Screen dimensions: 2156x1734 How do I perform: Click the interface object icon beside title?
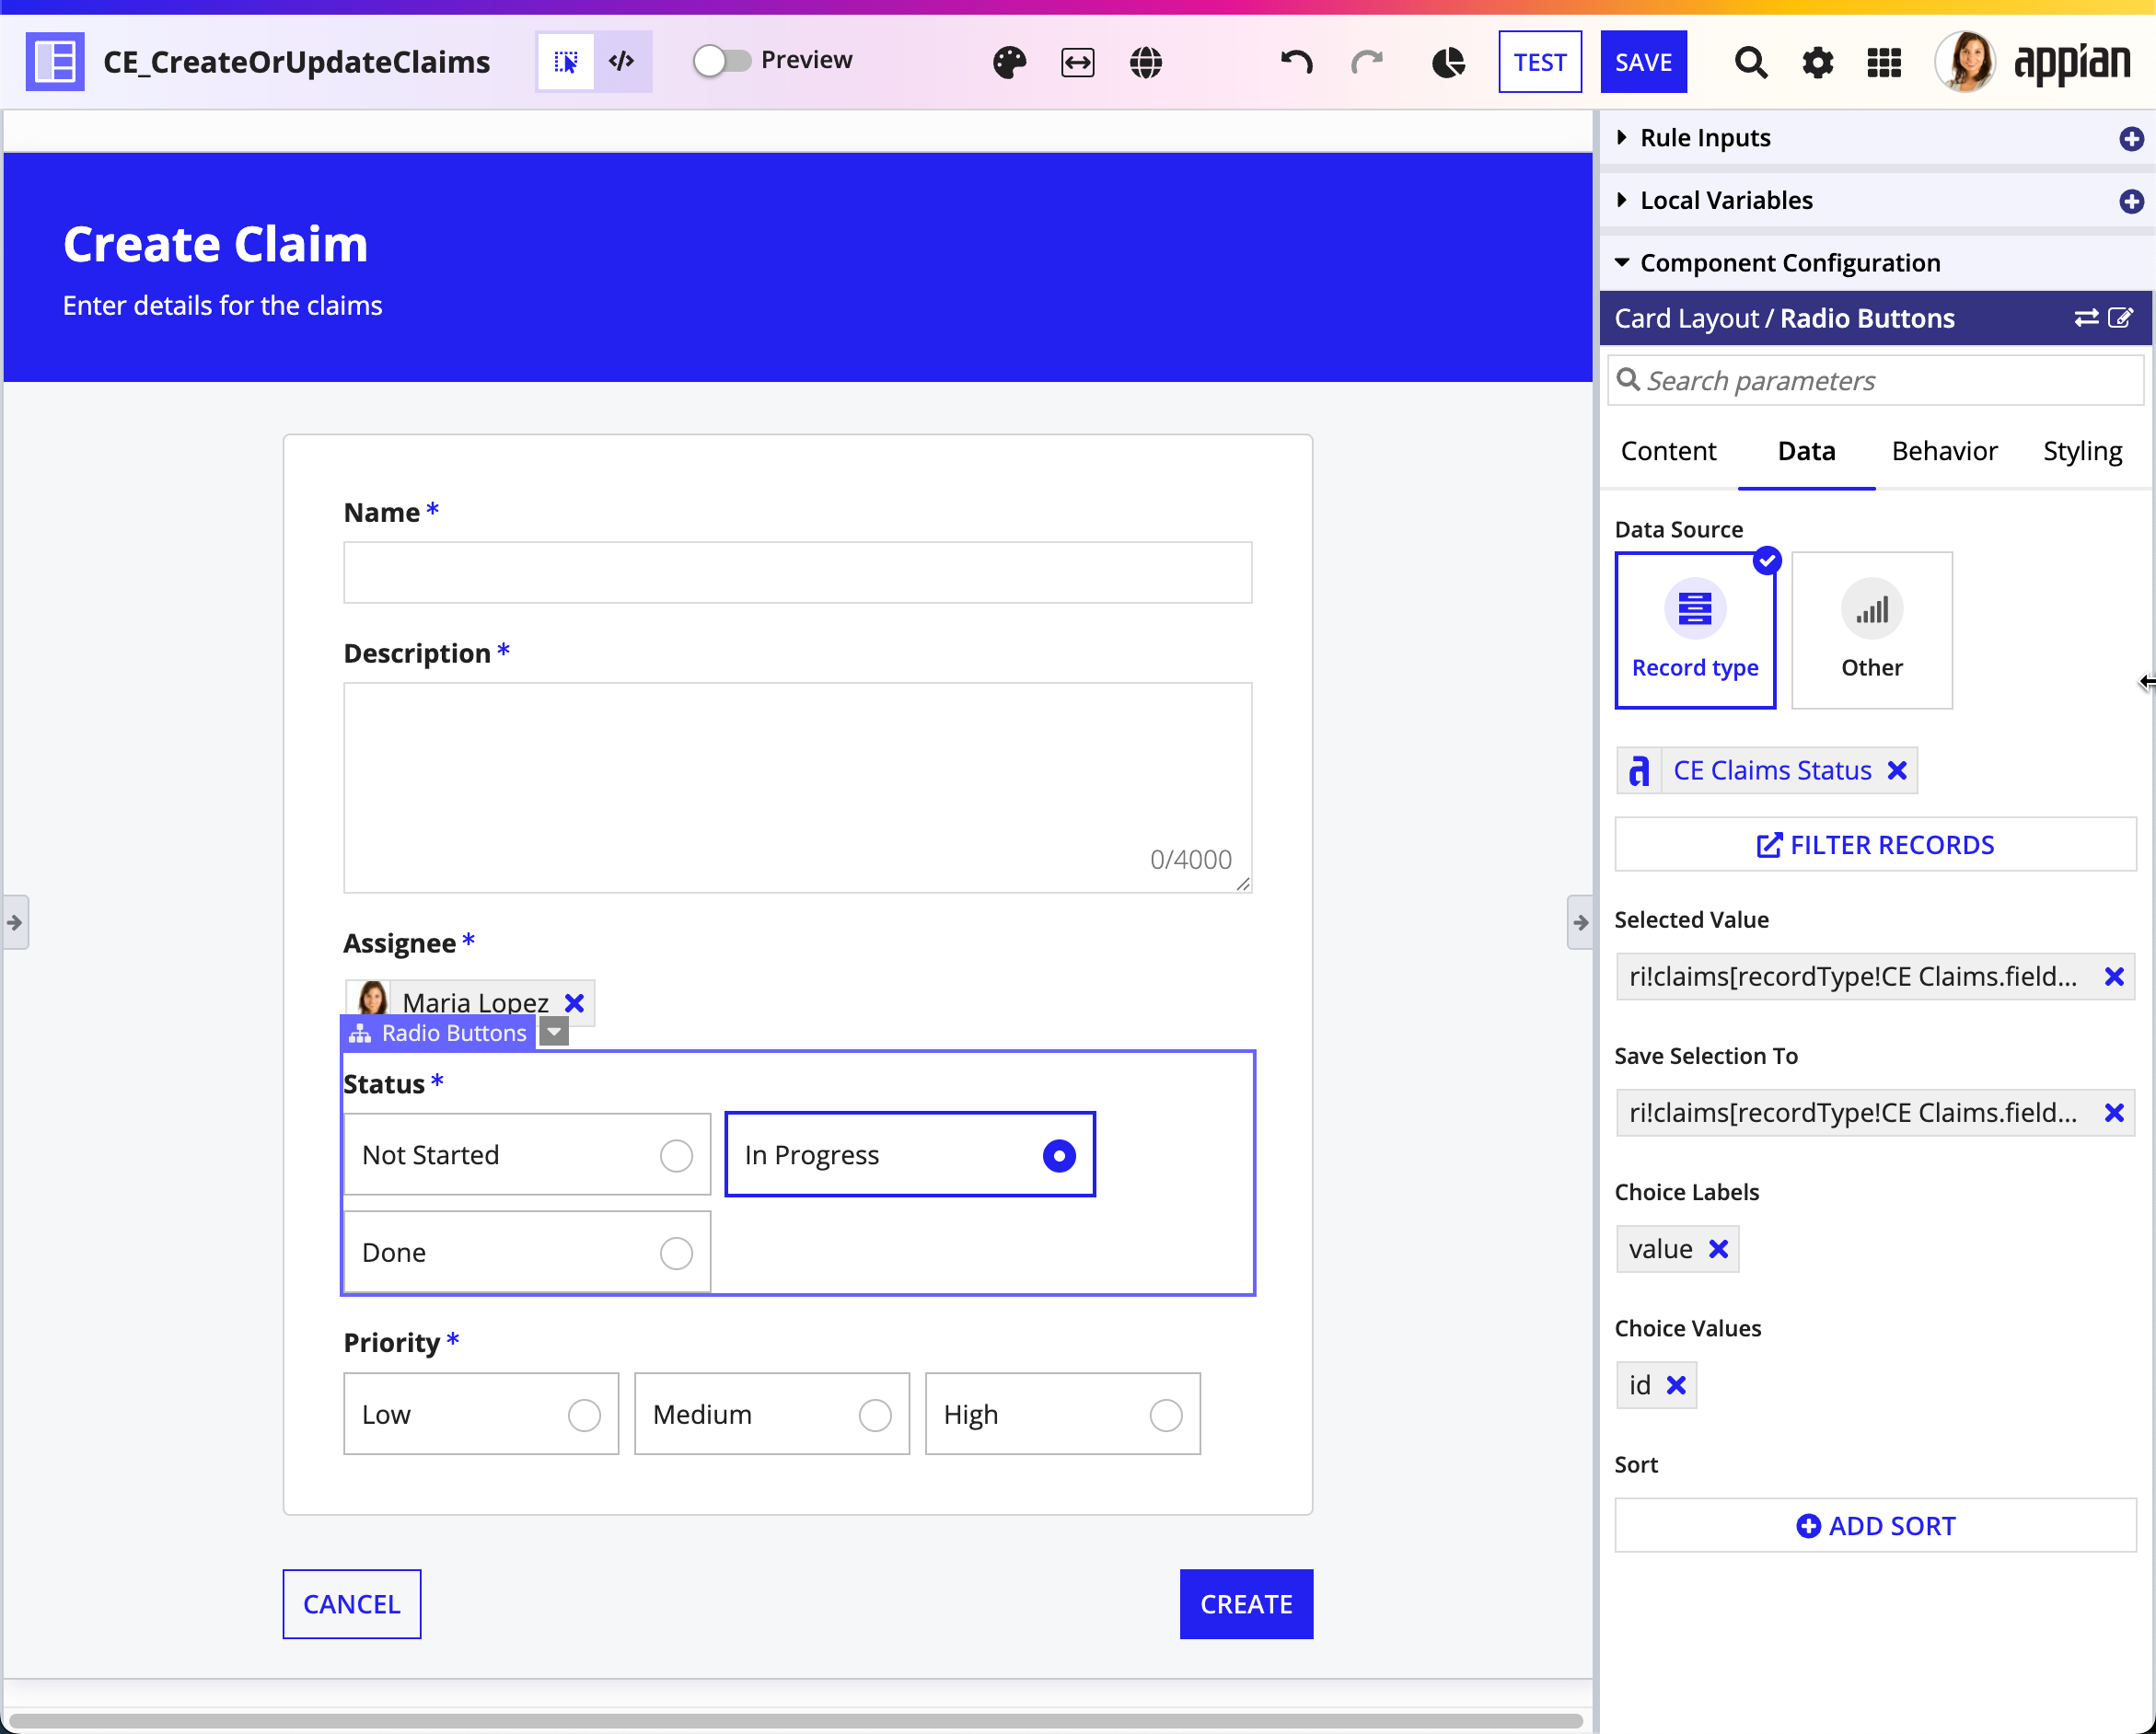55,62
